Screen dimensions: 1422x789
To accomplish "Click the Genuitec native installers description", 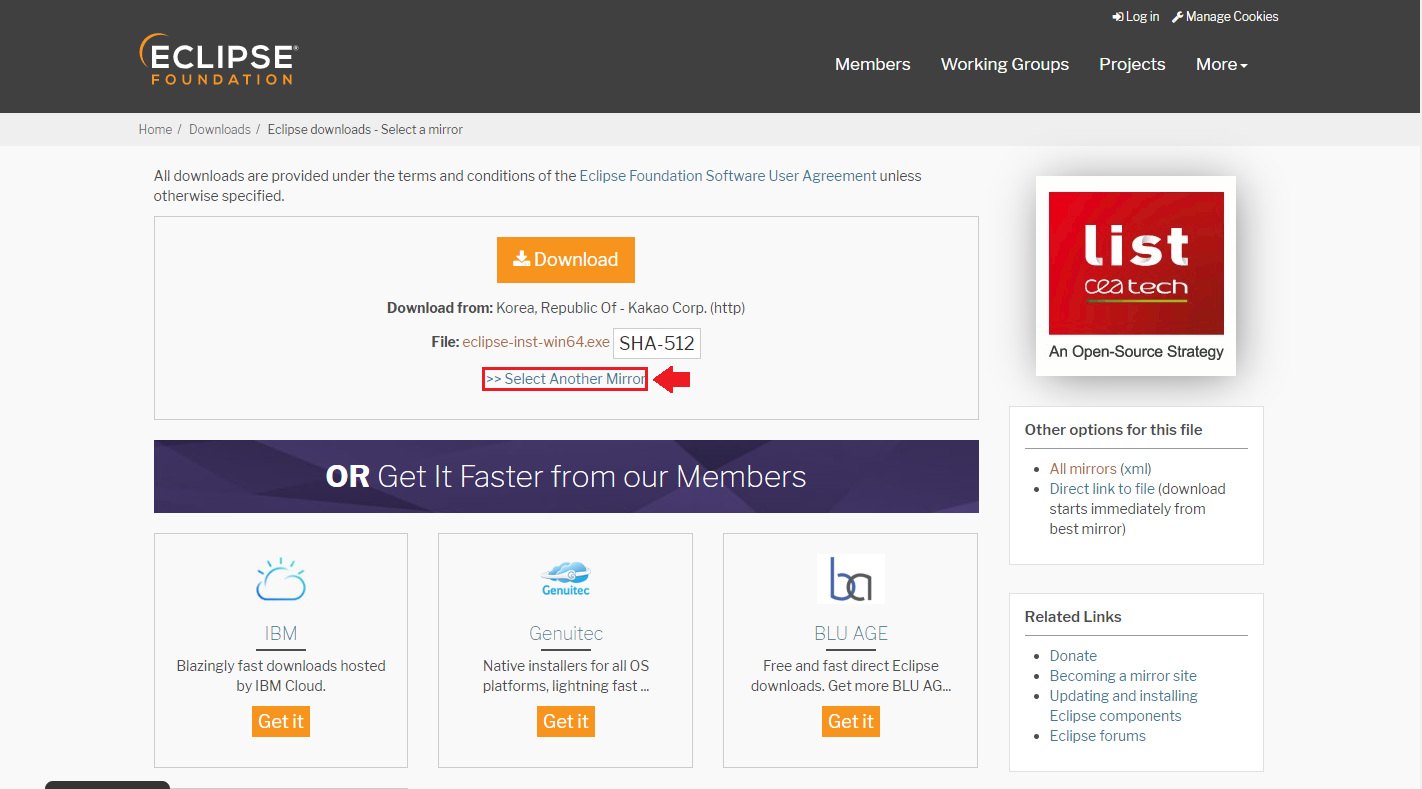I will (566, 676).
